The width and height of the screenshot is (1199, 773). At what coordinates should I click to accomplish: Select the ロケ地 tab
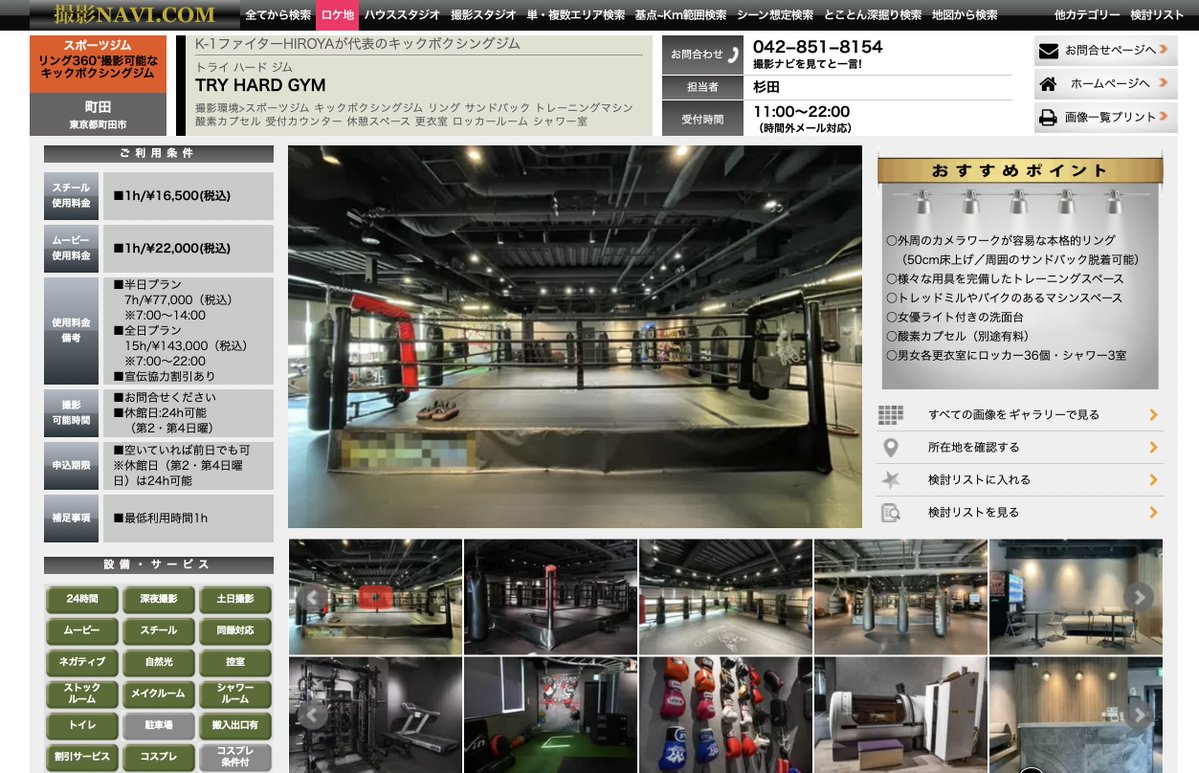(337, 15)
